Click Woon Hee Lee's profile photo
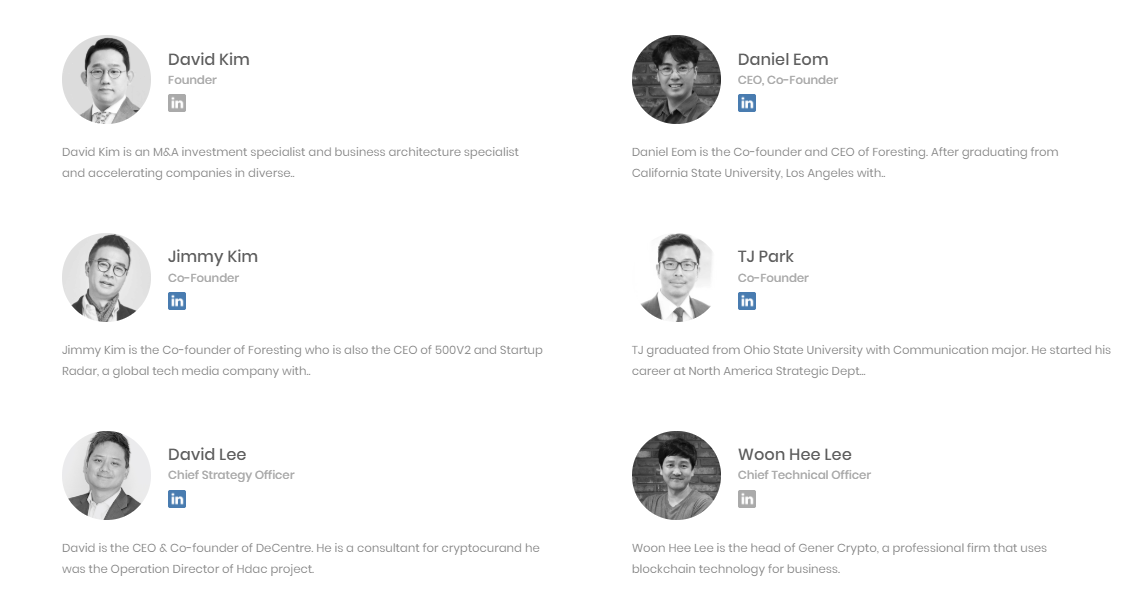The height and width of the screenshot is (589, 1135). (676, 475)
